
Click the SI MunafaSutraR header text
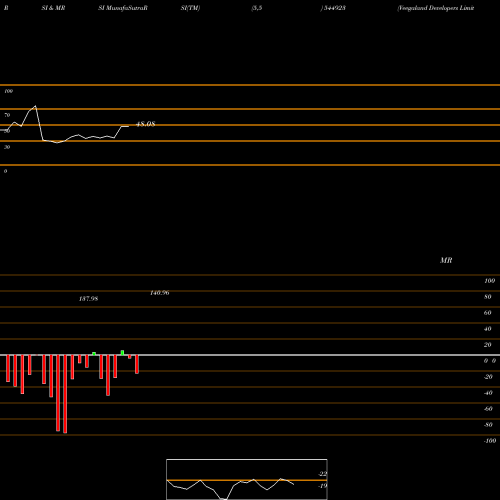pos(123,8)
